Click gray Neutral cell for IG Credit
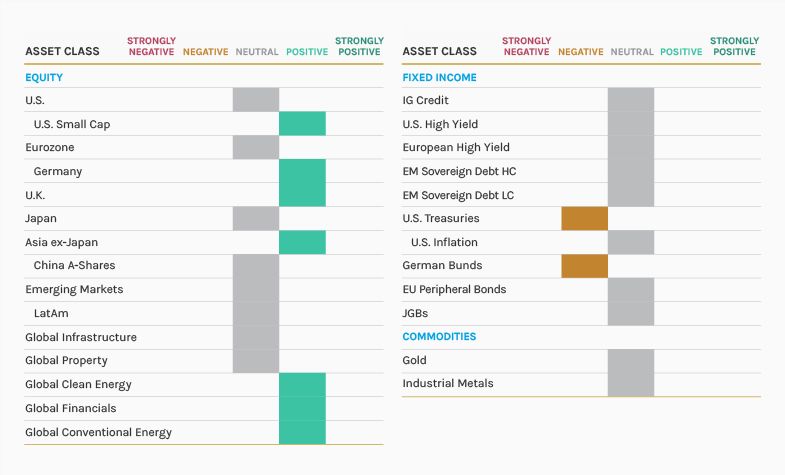This screenshot has width=785, height=475. [631, 100]
